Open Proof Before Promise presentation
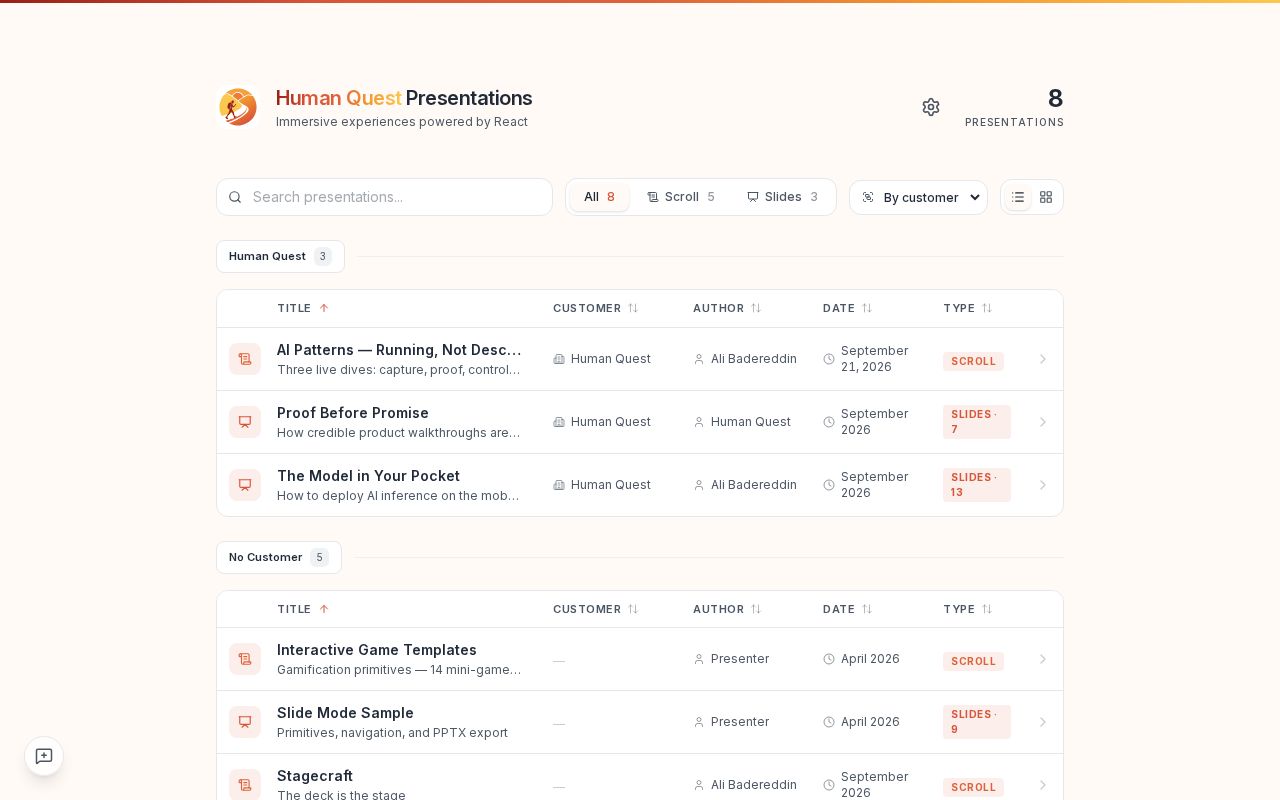The image size is (1280, 800). (x=353, y=413)
